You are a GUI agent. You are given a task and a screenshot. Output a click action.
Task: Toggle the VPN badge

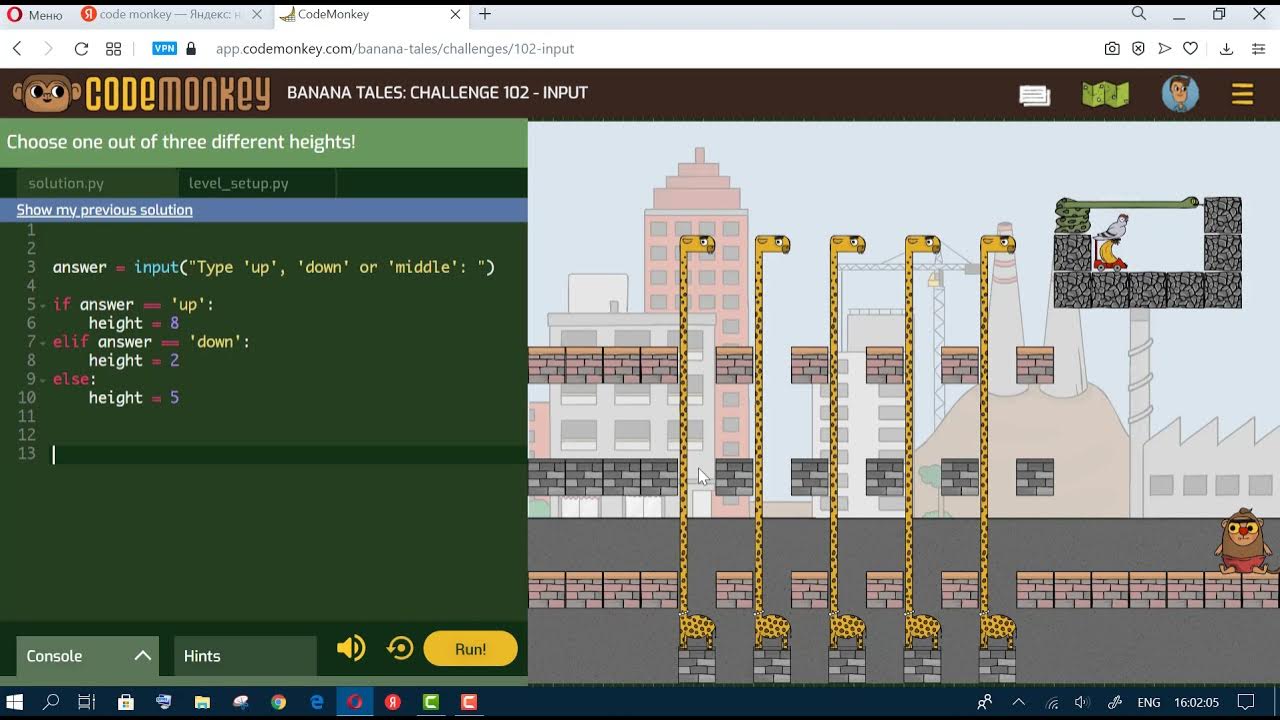(x=164, y=48)
